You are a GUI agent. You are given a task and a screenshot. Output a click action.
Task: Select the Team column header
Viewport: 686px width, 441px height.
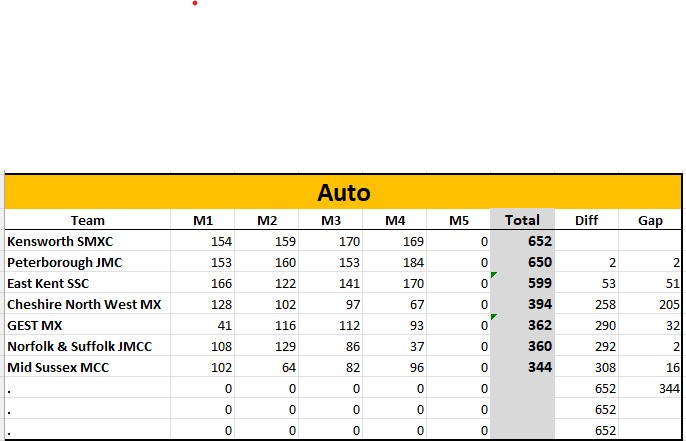coord(88,220)
